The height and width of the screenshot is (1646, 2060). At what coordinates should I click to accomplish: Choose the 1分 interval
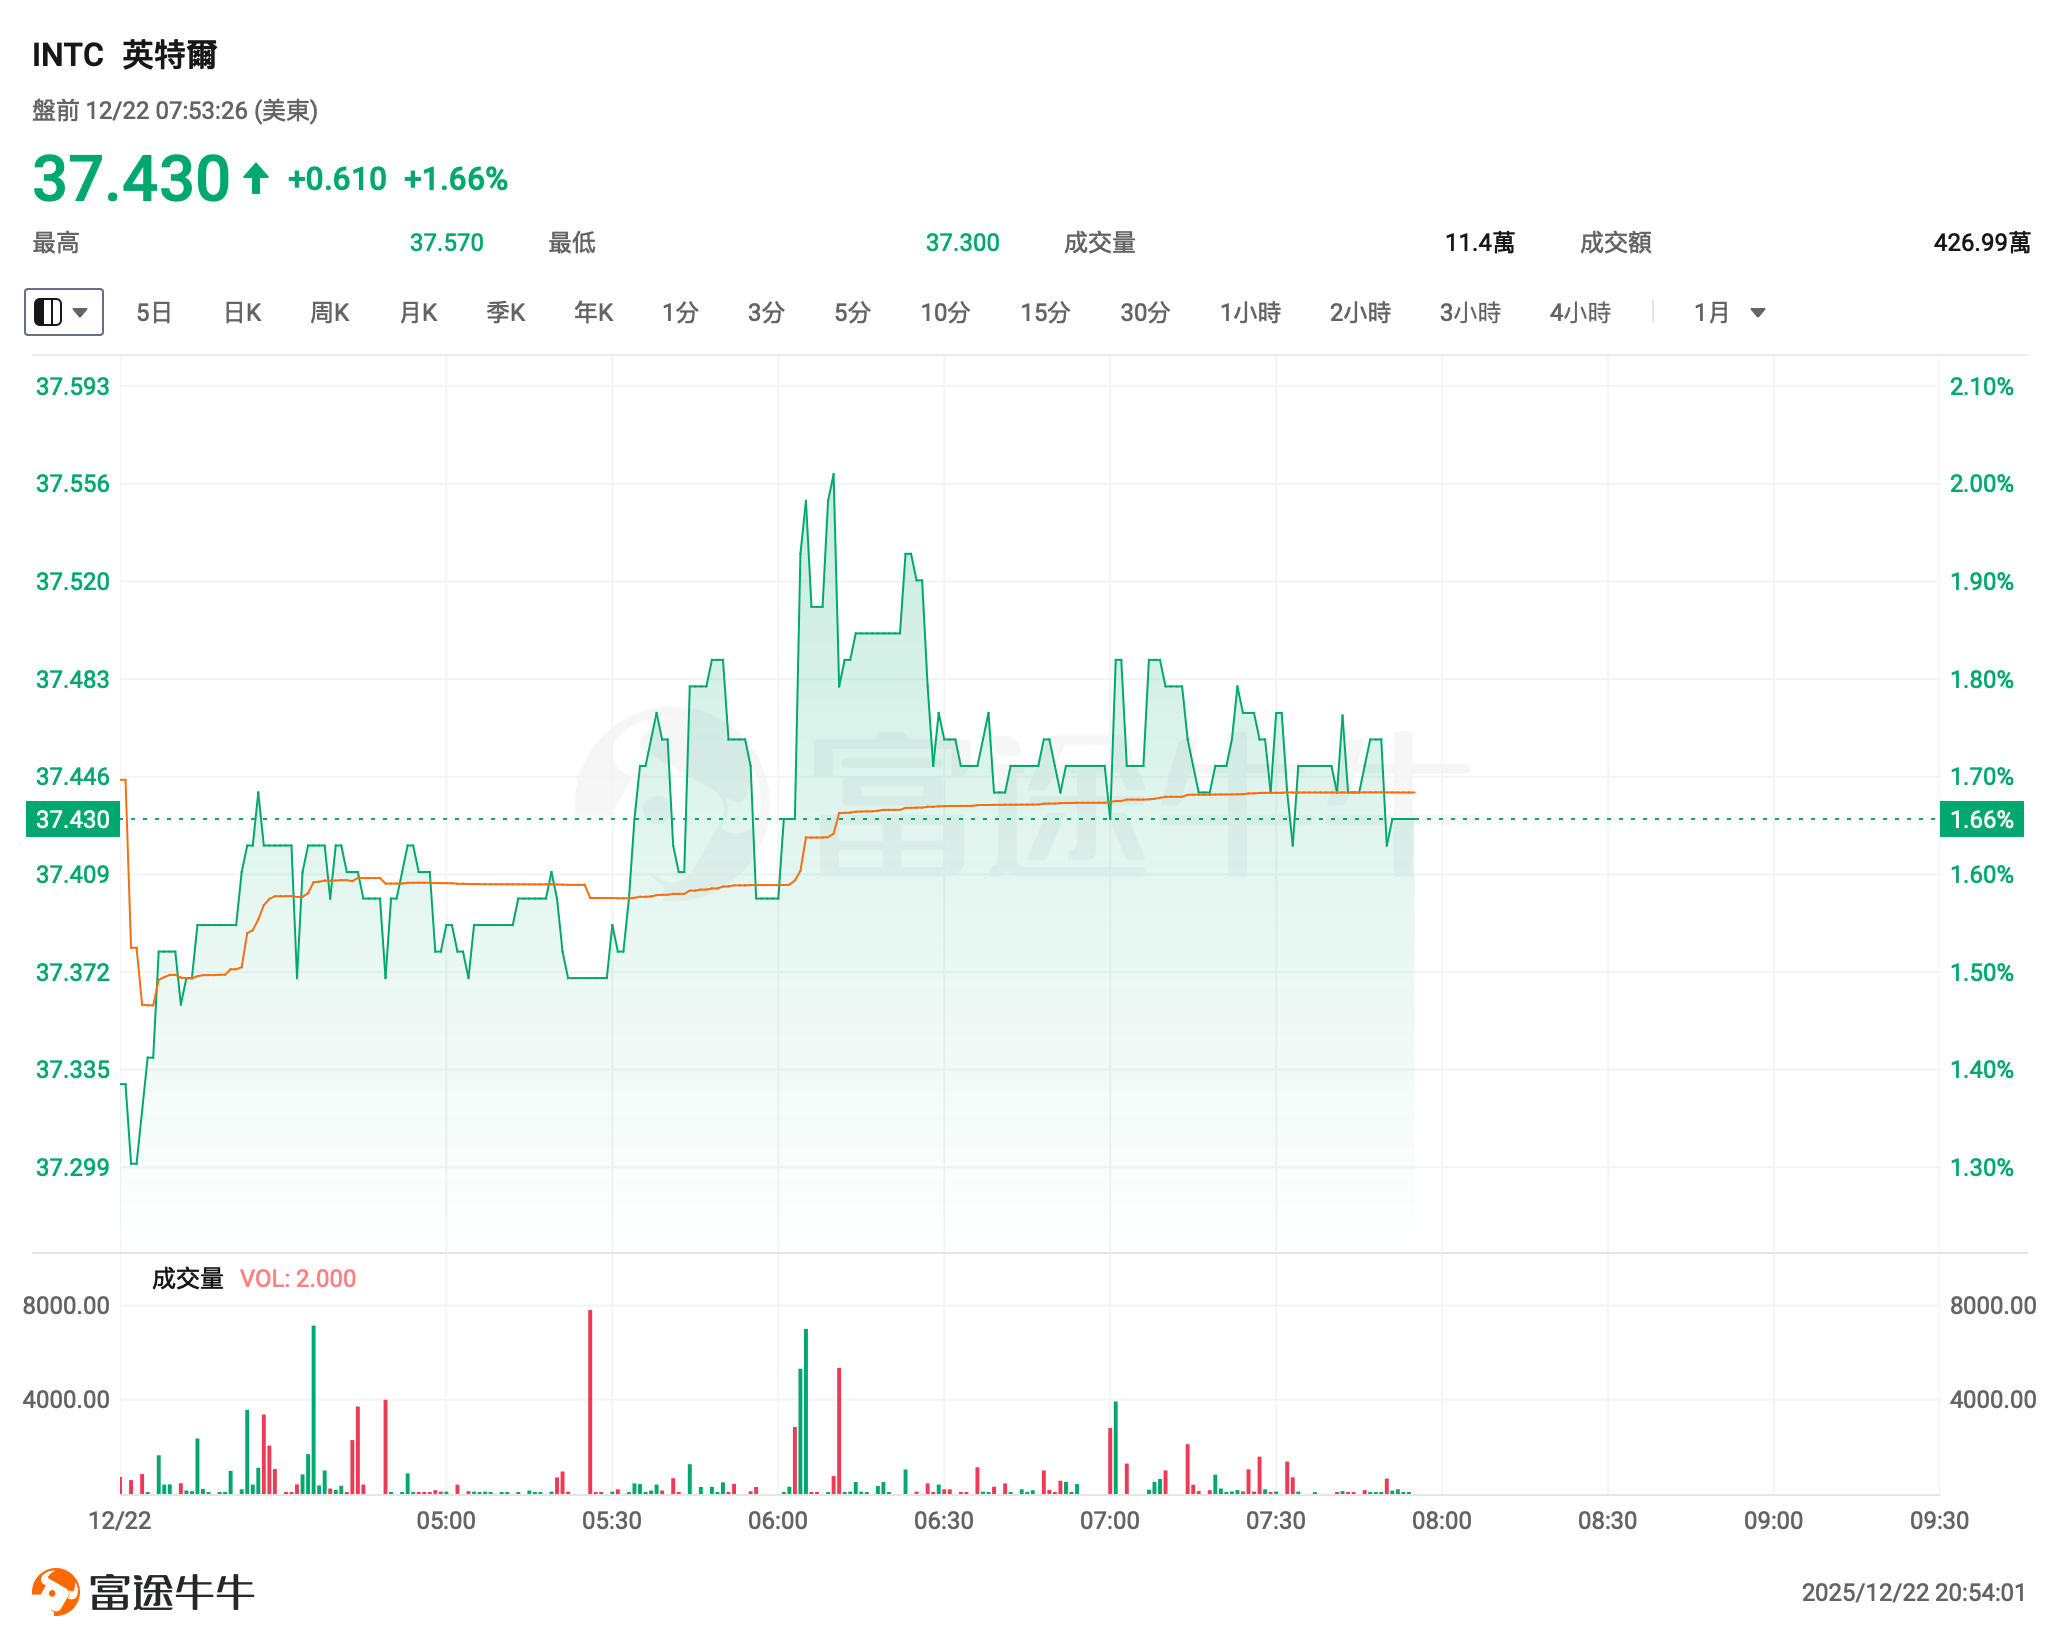680,313
